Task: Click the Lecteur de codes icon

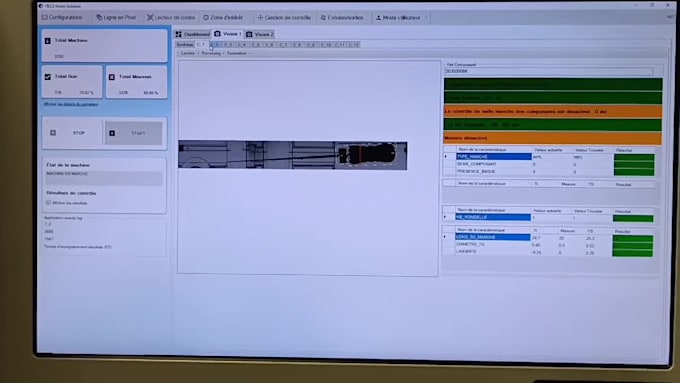Action: [150, 17]
